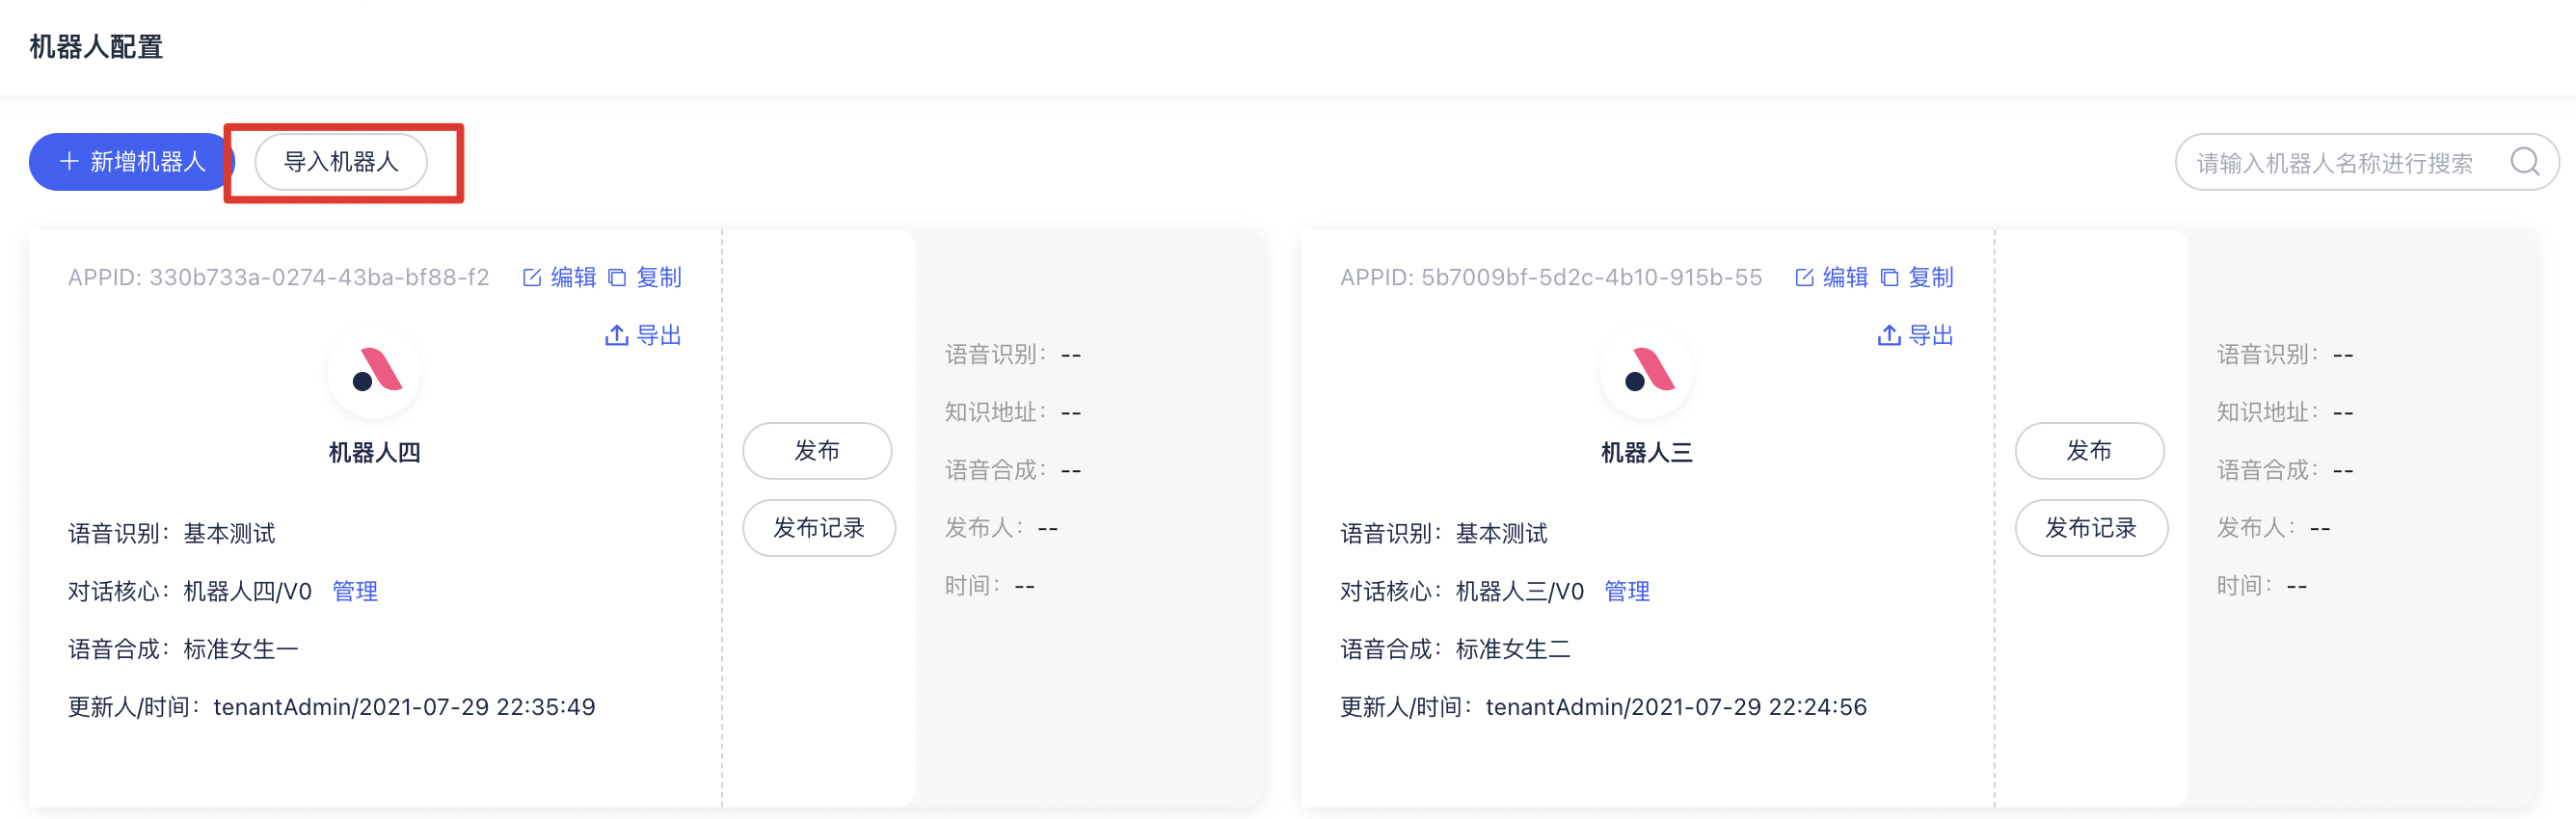Screen dimensions: 2576x819
Task: Click the 复制 link on 机器人三 card
Action: (1931, 277)
